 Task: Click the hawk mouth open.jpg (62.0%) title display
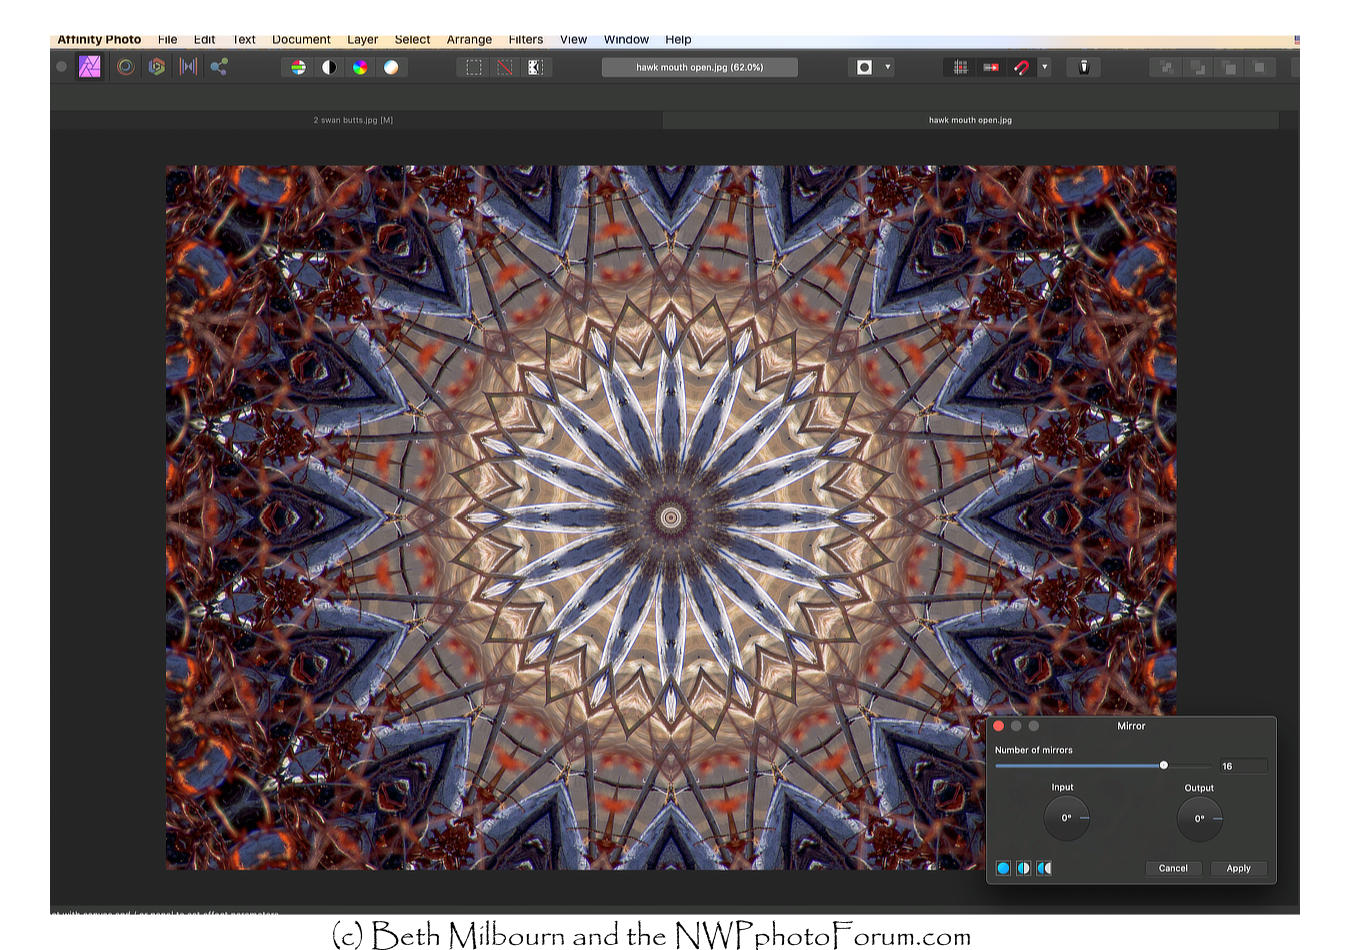(x=700, y=67)
